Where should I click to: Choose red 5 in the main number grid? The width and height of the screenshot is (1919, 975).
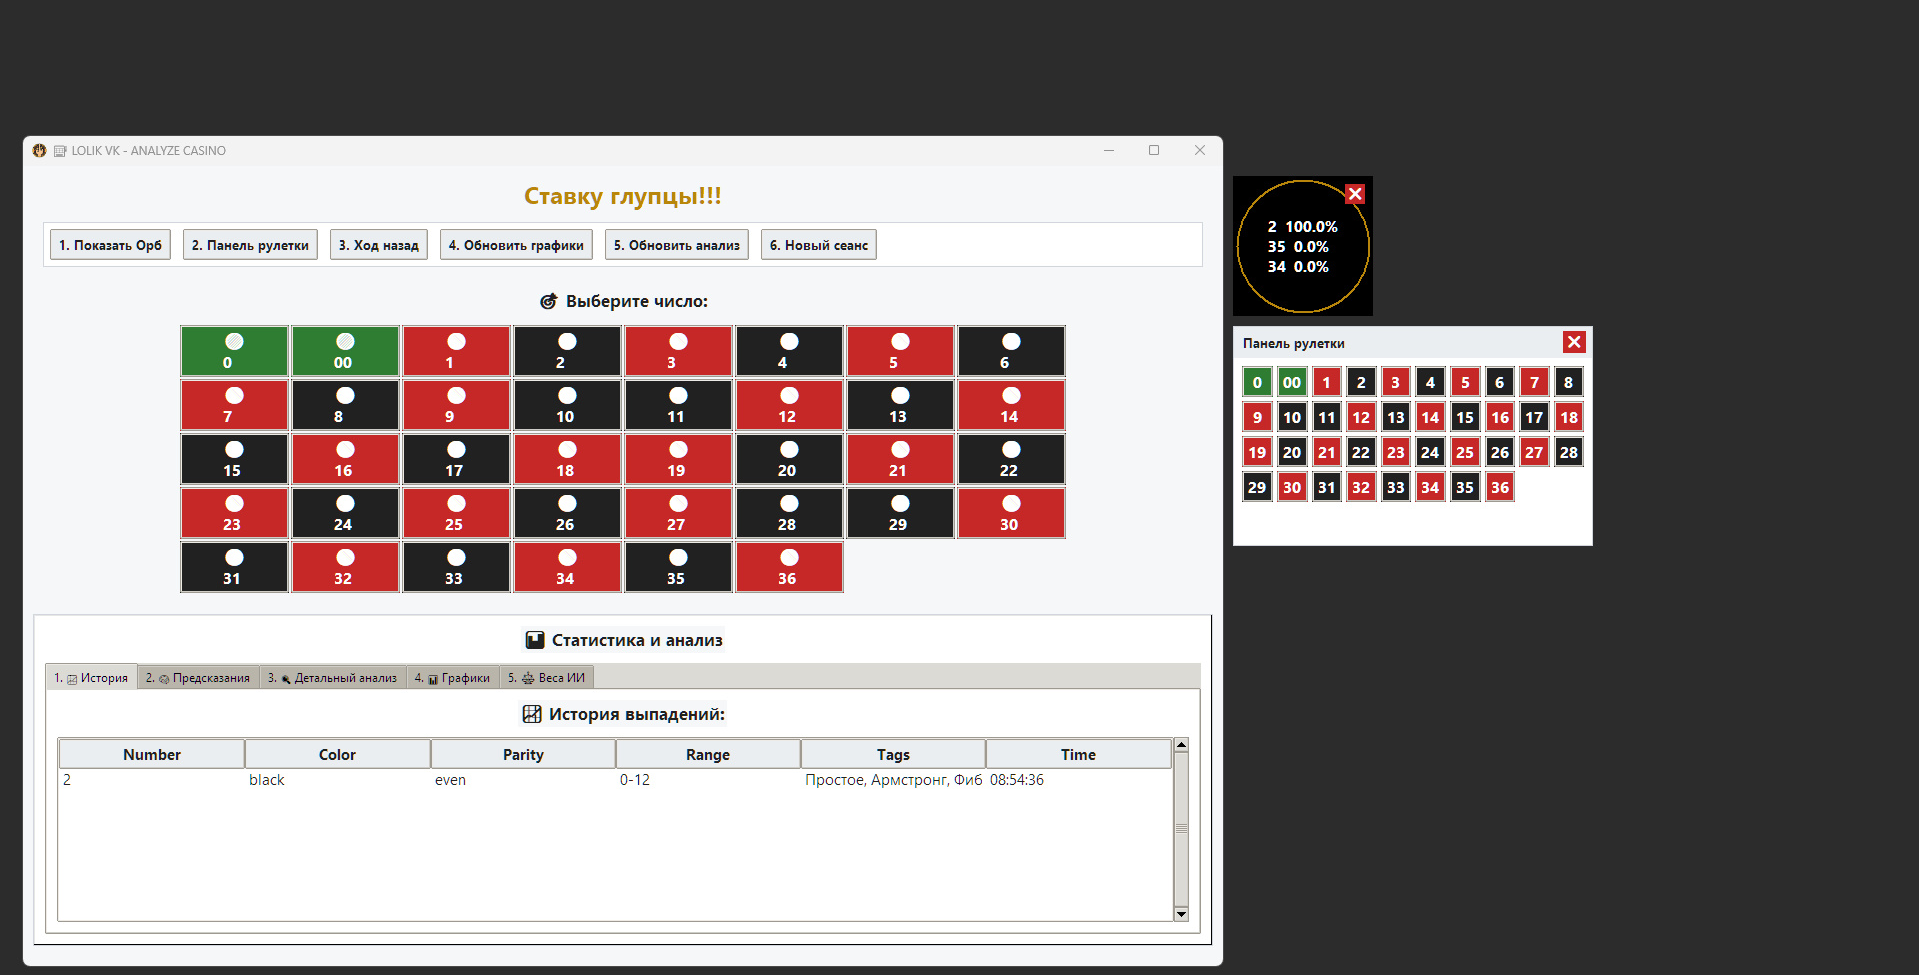click(900, 351)
